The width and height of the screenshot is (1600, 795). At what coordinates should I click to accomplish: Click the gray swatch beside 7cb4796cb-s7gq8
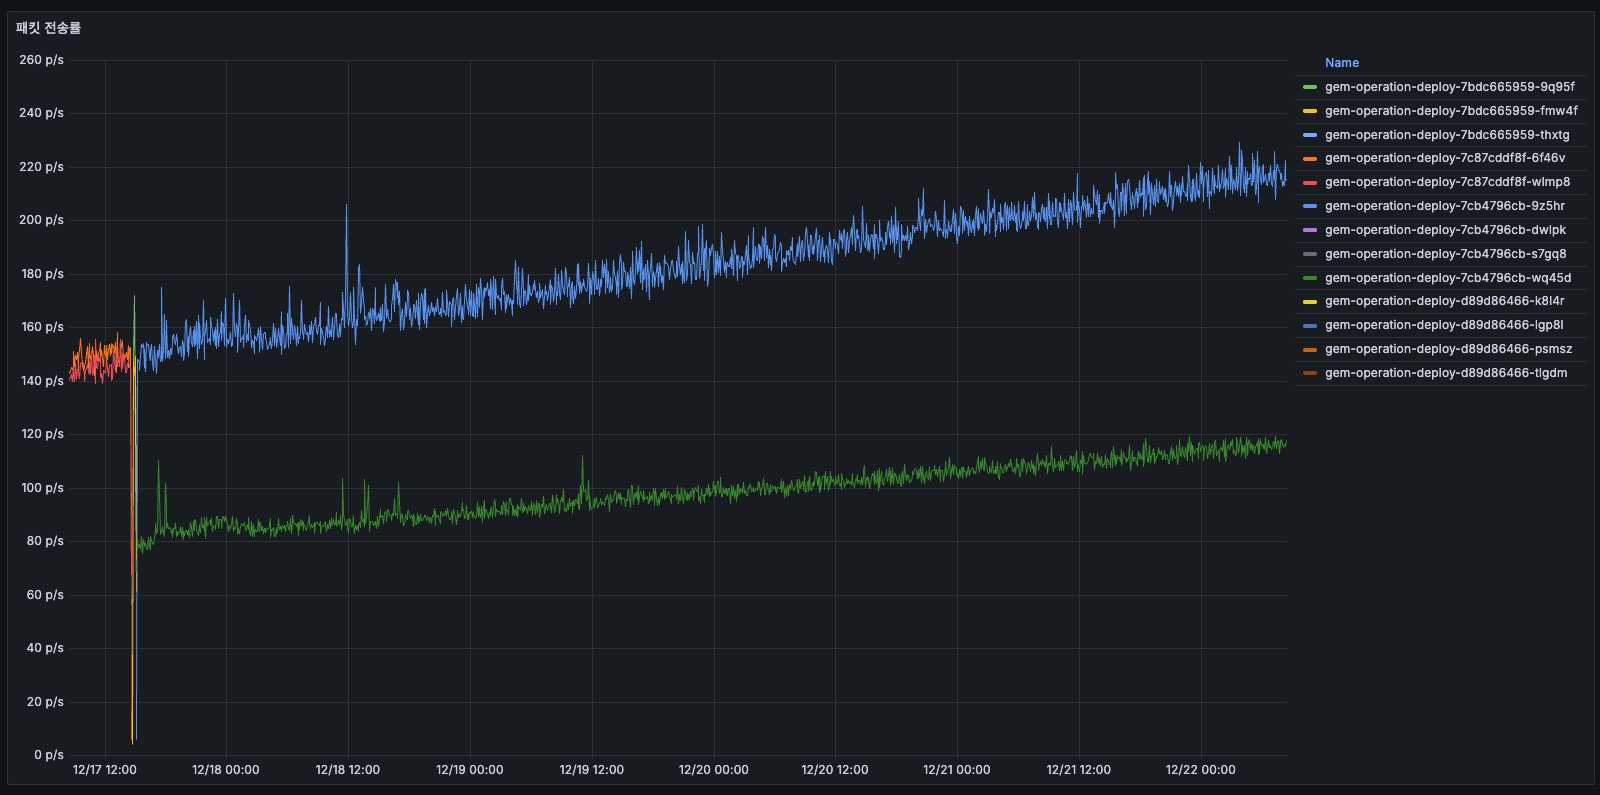(x=1309, y=254)
